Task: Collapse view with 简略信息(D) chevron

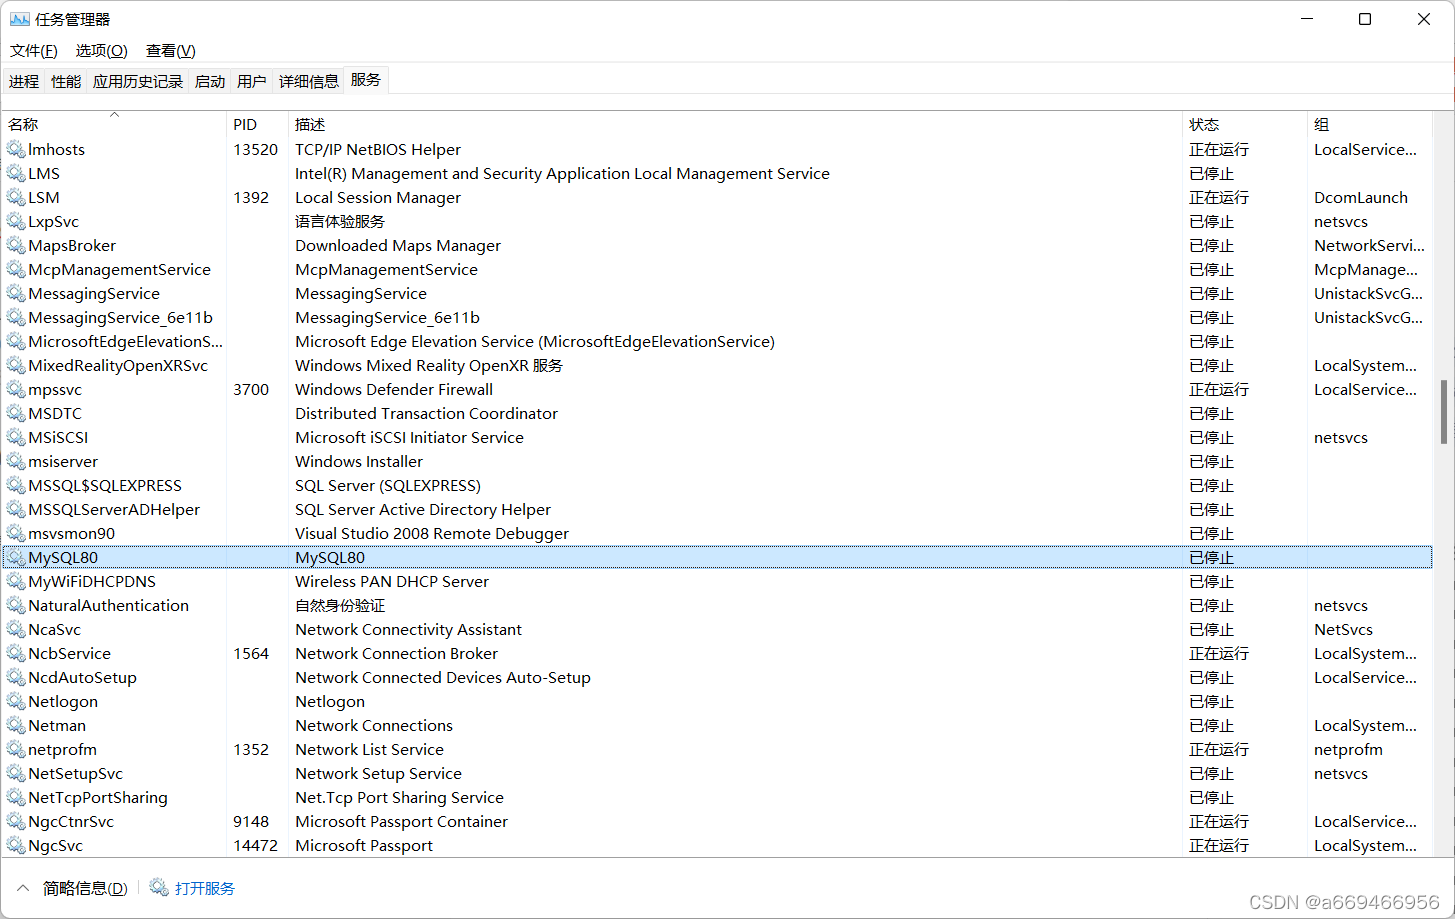Action: [23, 888]
